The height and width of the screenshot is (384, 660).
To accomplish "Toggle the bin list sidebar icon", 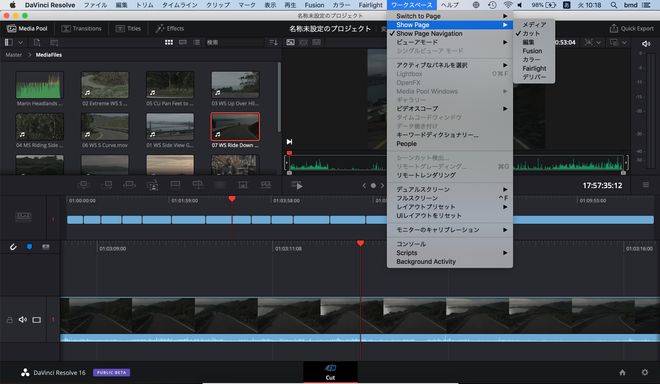I will coord(8,43).
